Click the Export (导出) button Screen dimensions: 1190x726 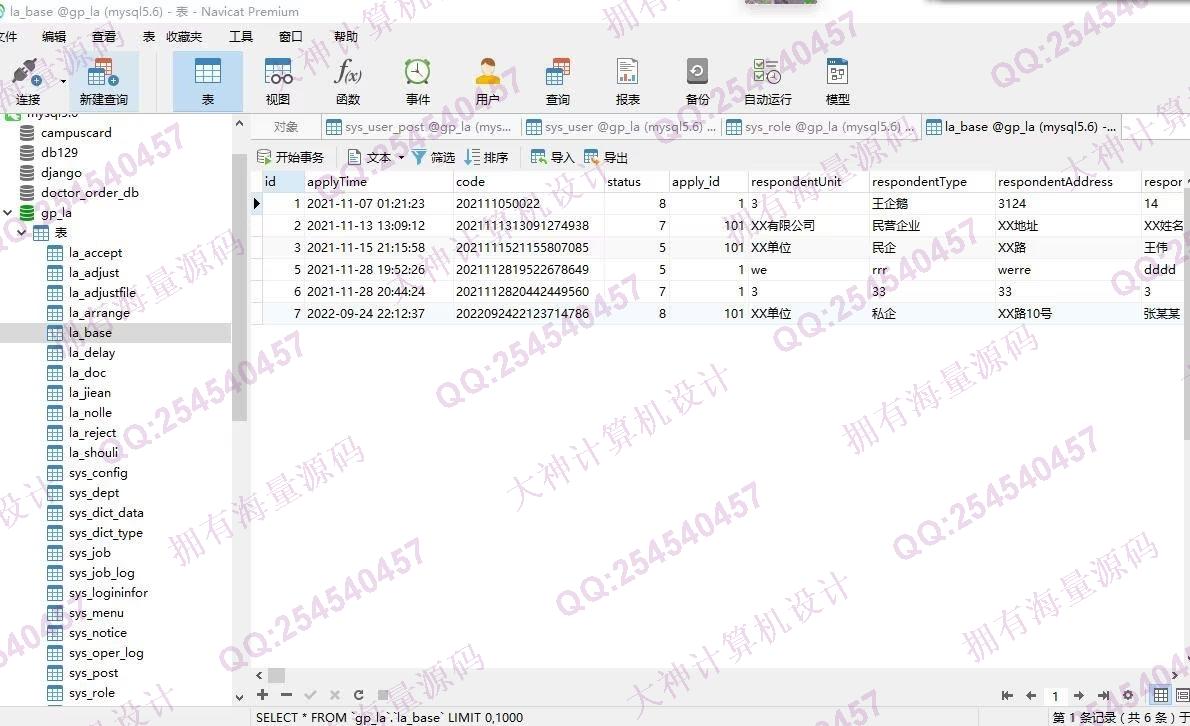pos(606,157)
